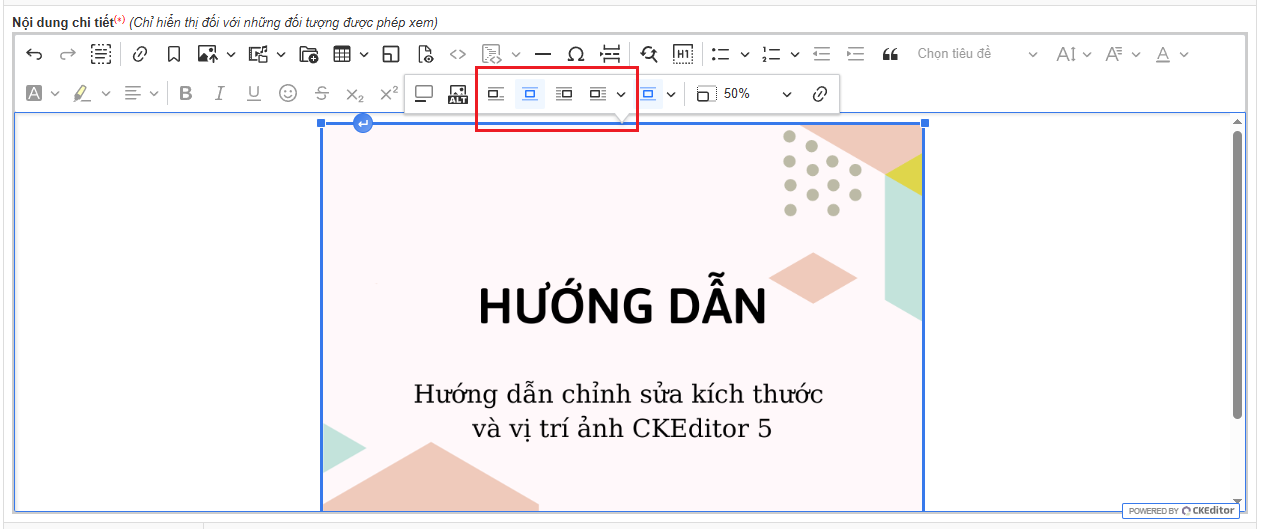Insert a block quote

coord(890,54)
